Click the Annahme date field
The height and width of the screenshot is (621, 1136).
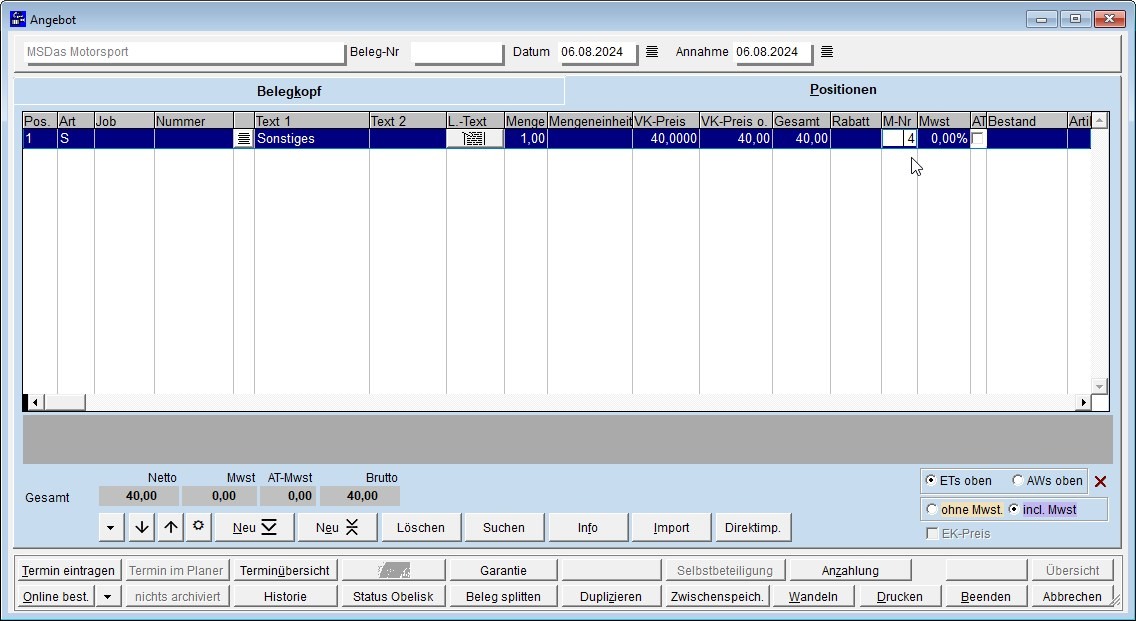click(x=773, y=52)
